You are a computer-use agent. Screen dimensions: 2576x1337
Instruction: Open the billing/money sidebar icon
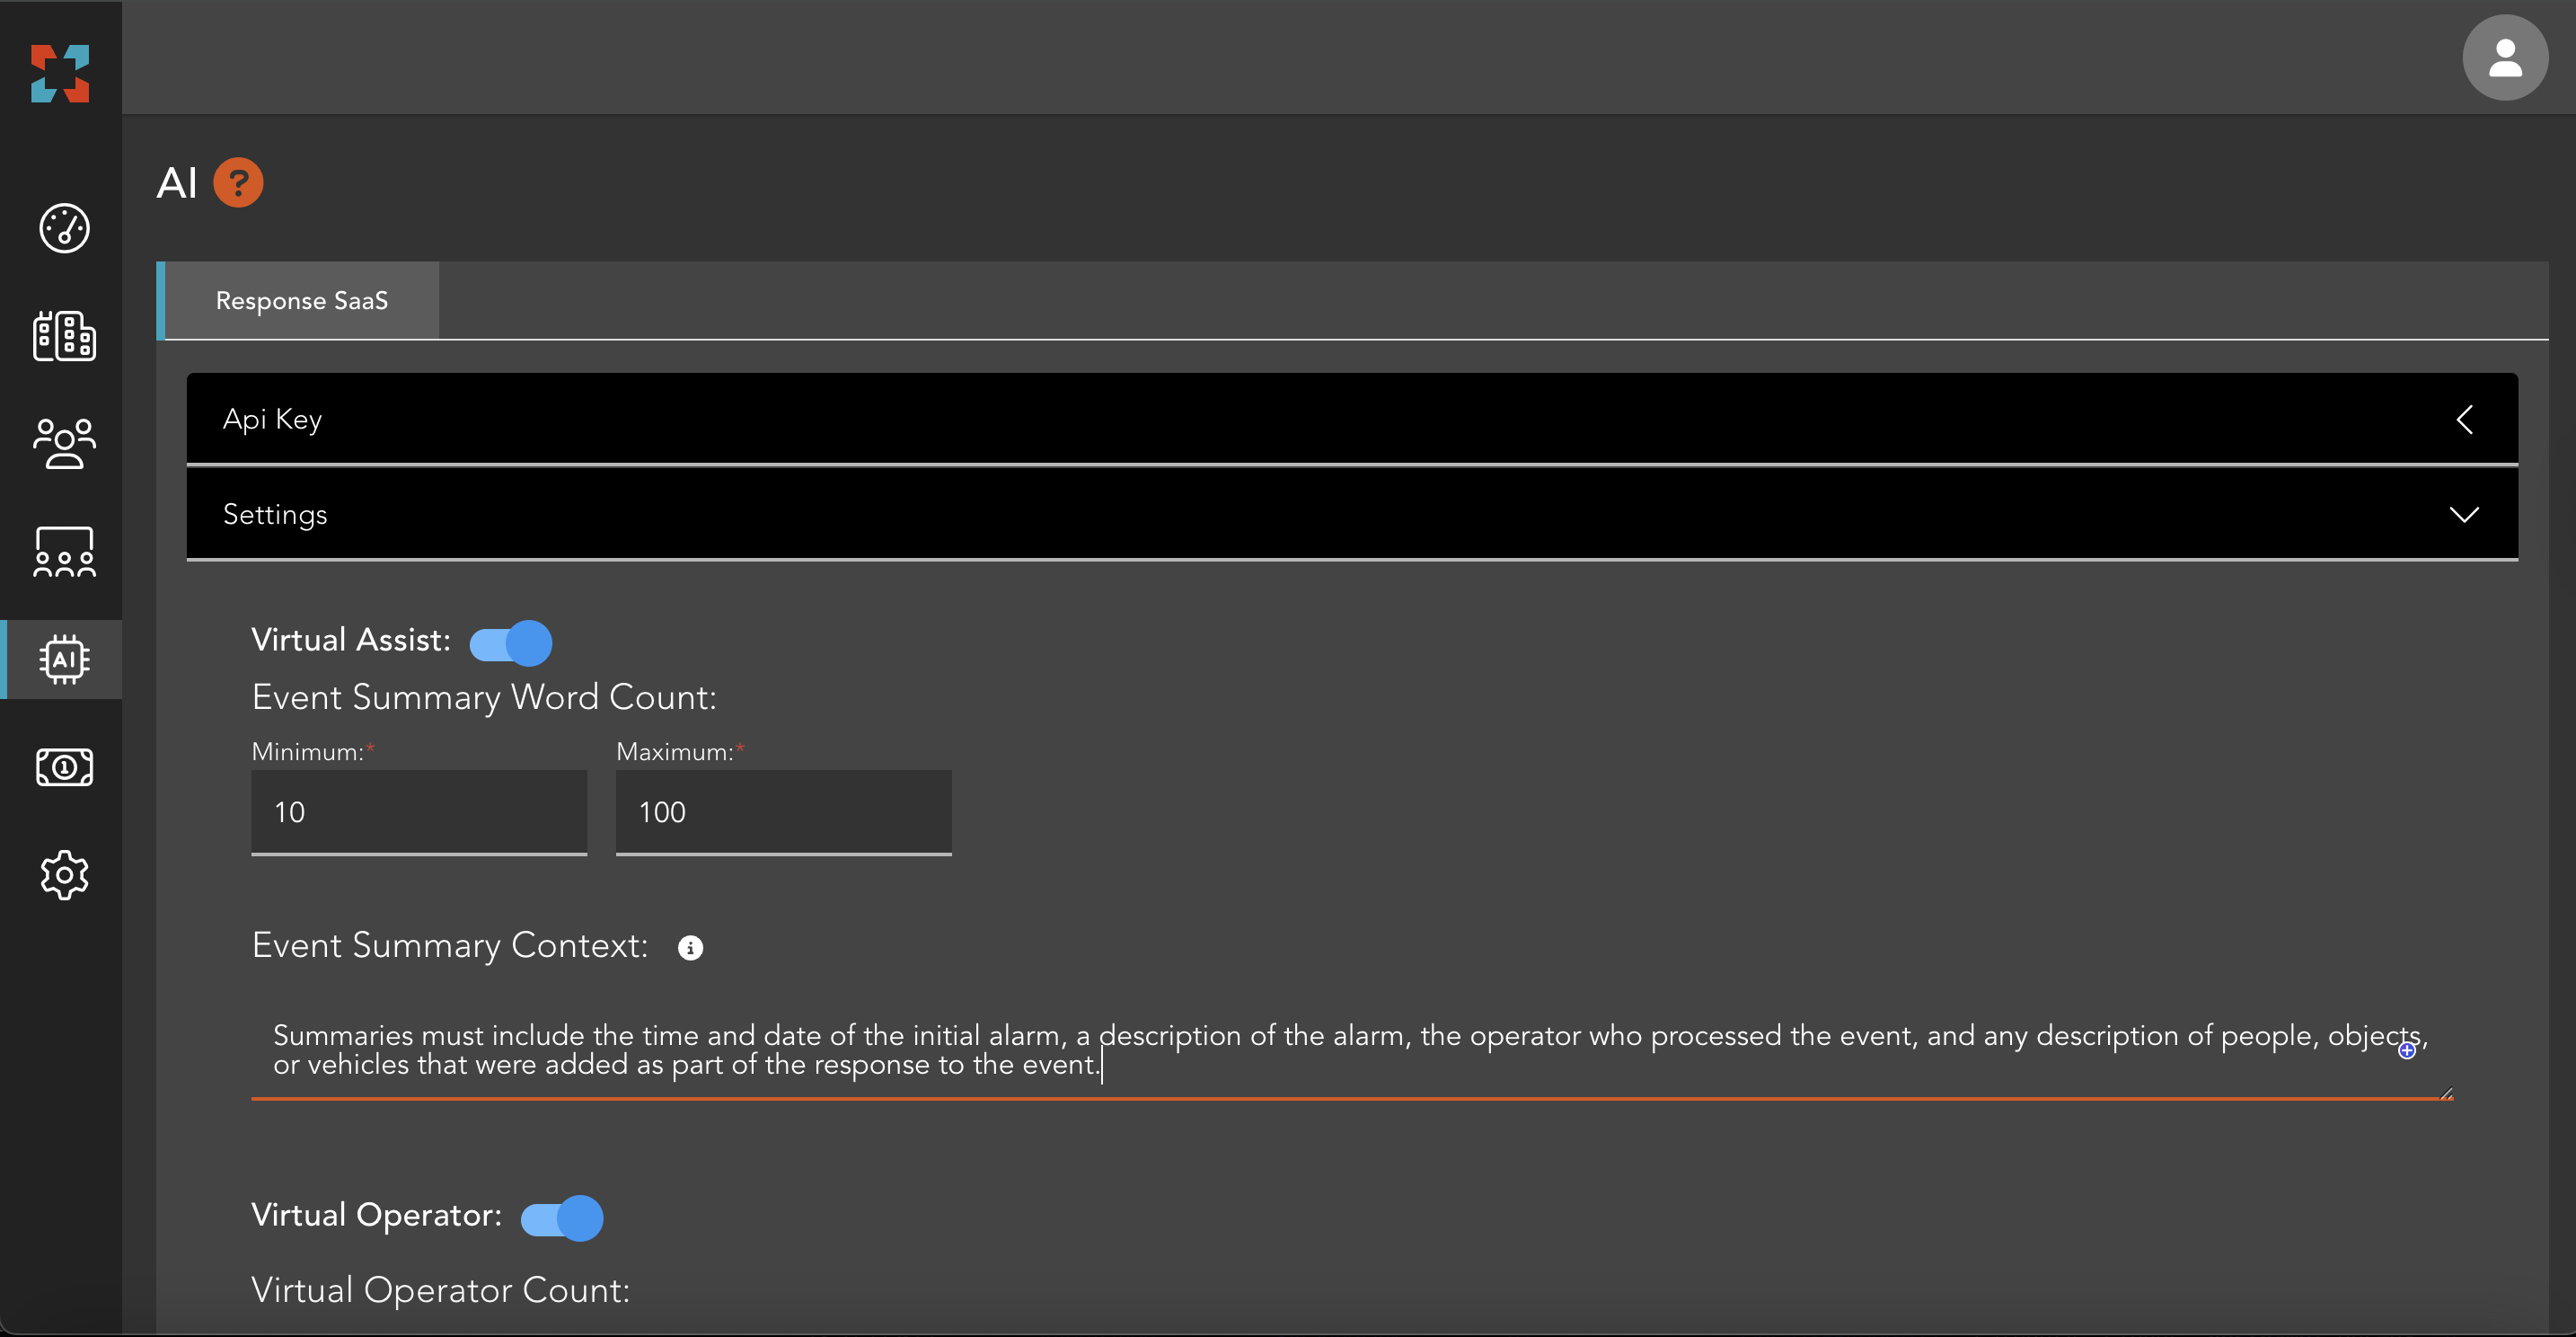coord(63,767)
